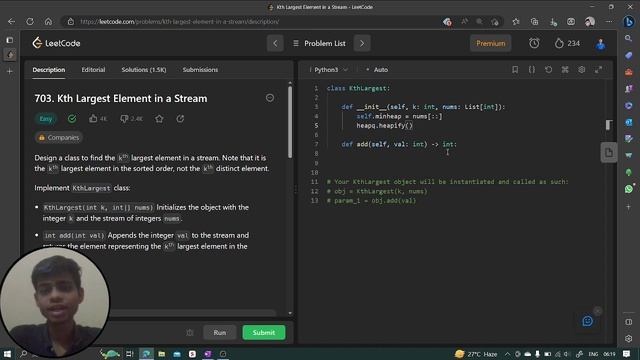Click the streak flame icon showing 234
Image resolution: width=640 pixels, height=360 pixels.
point(567,43)
